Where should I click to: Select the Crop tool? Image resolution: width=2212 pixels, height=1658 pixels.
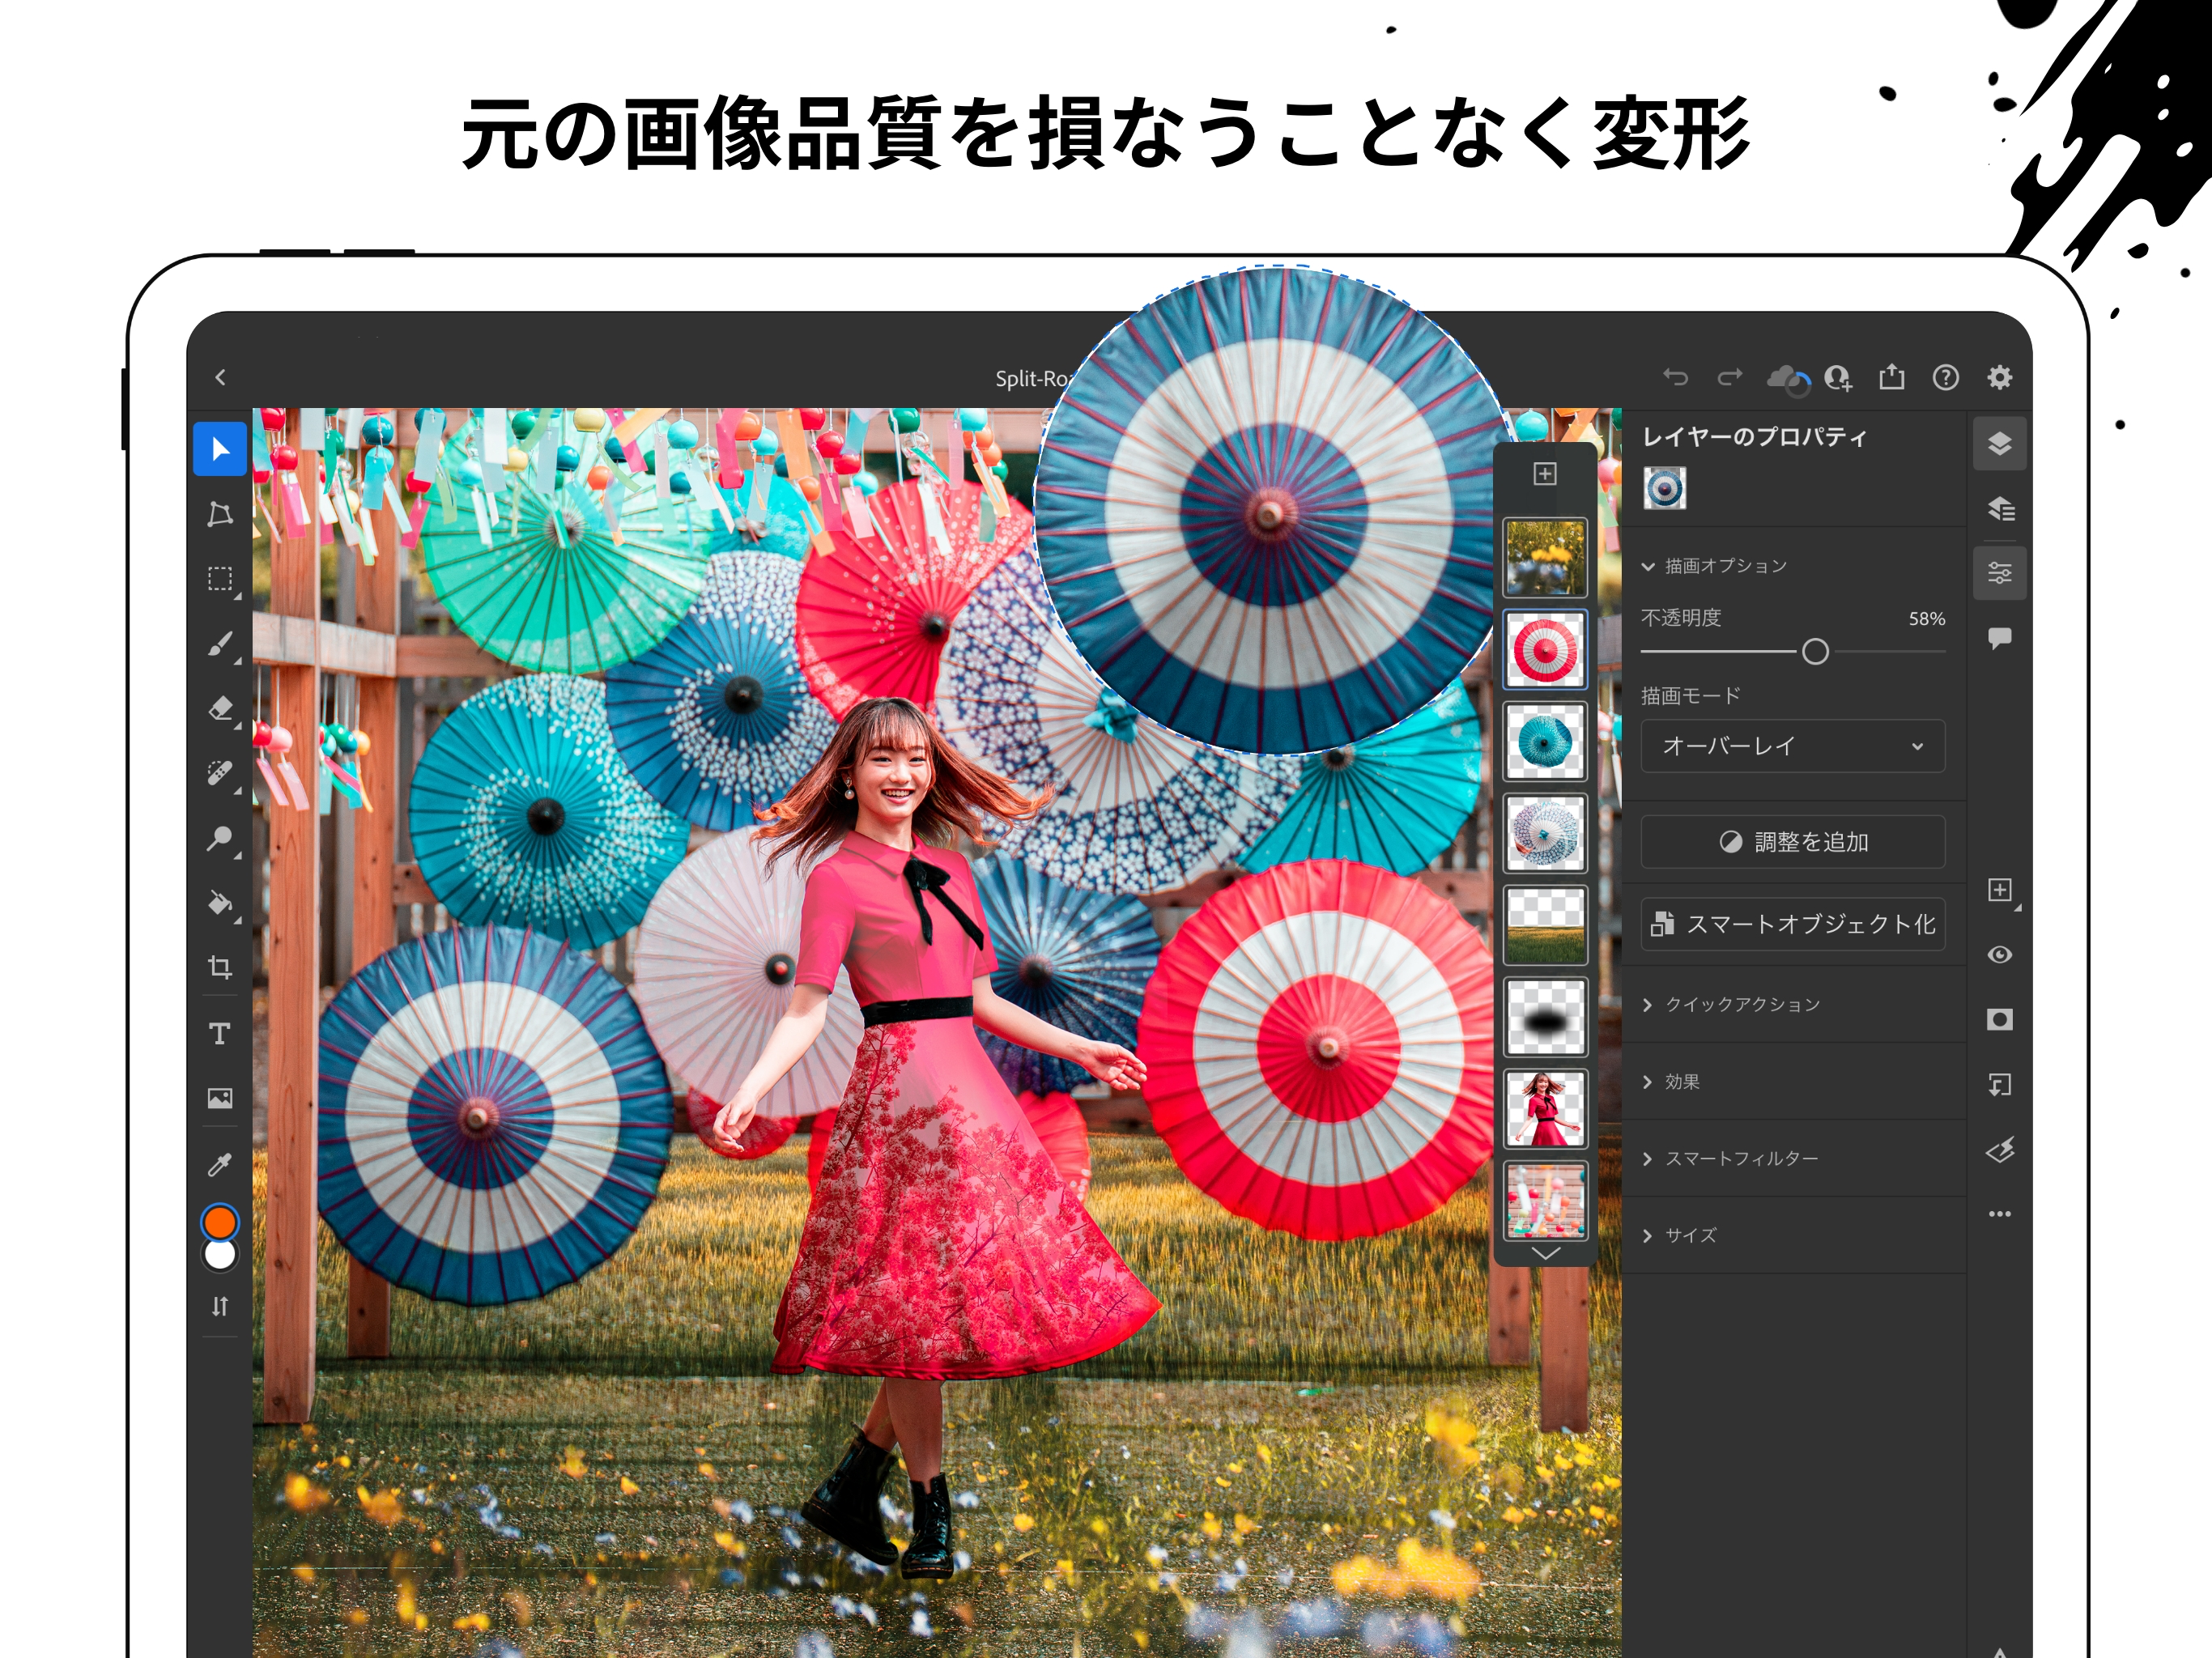(x=220, y=968)
